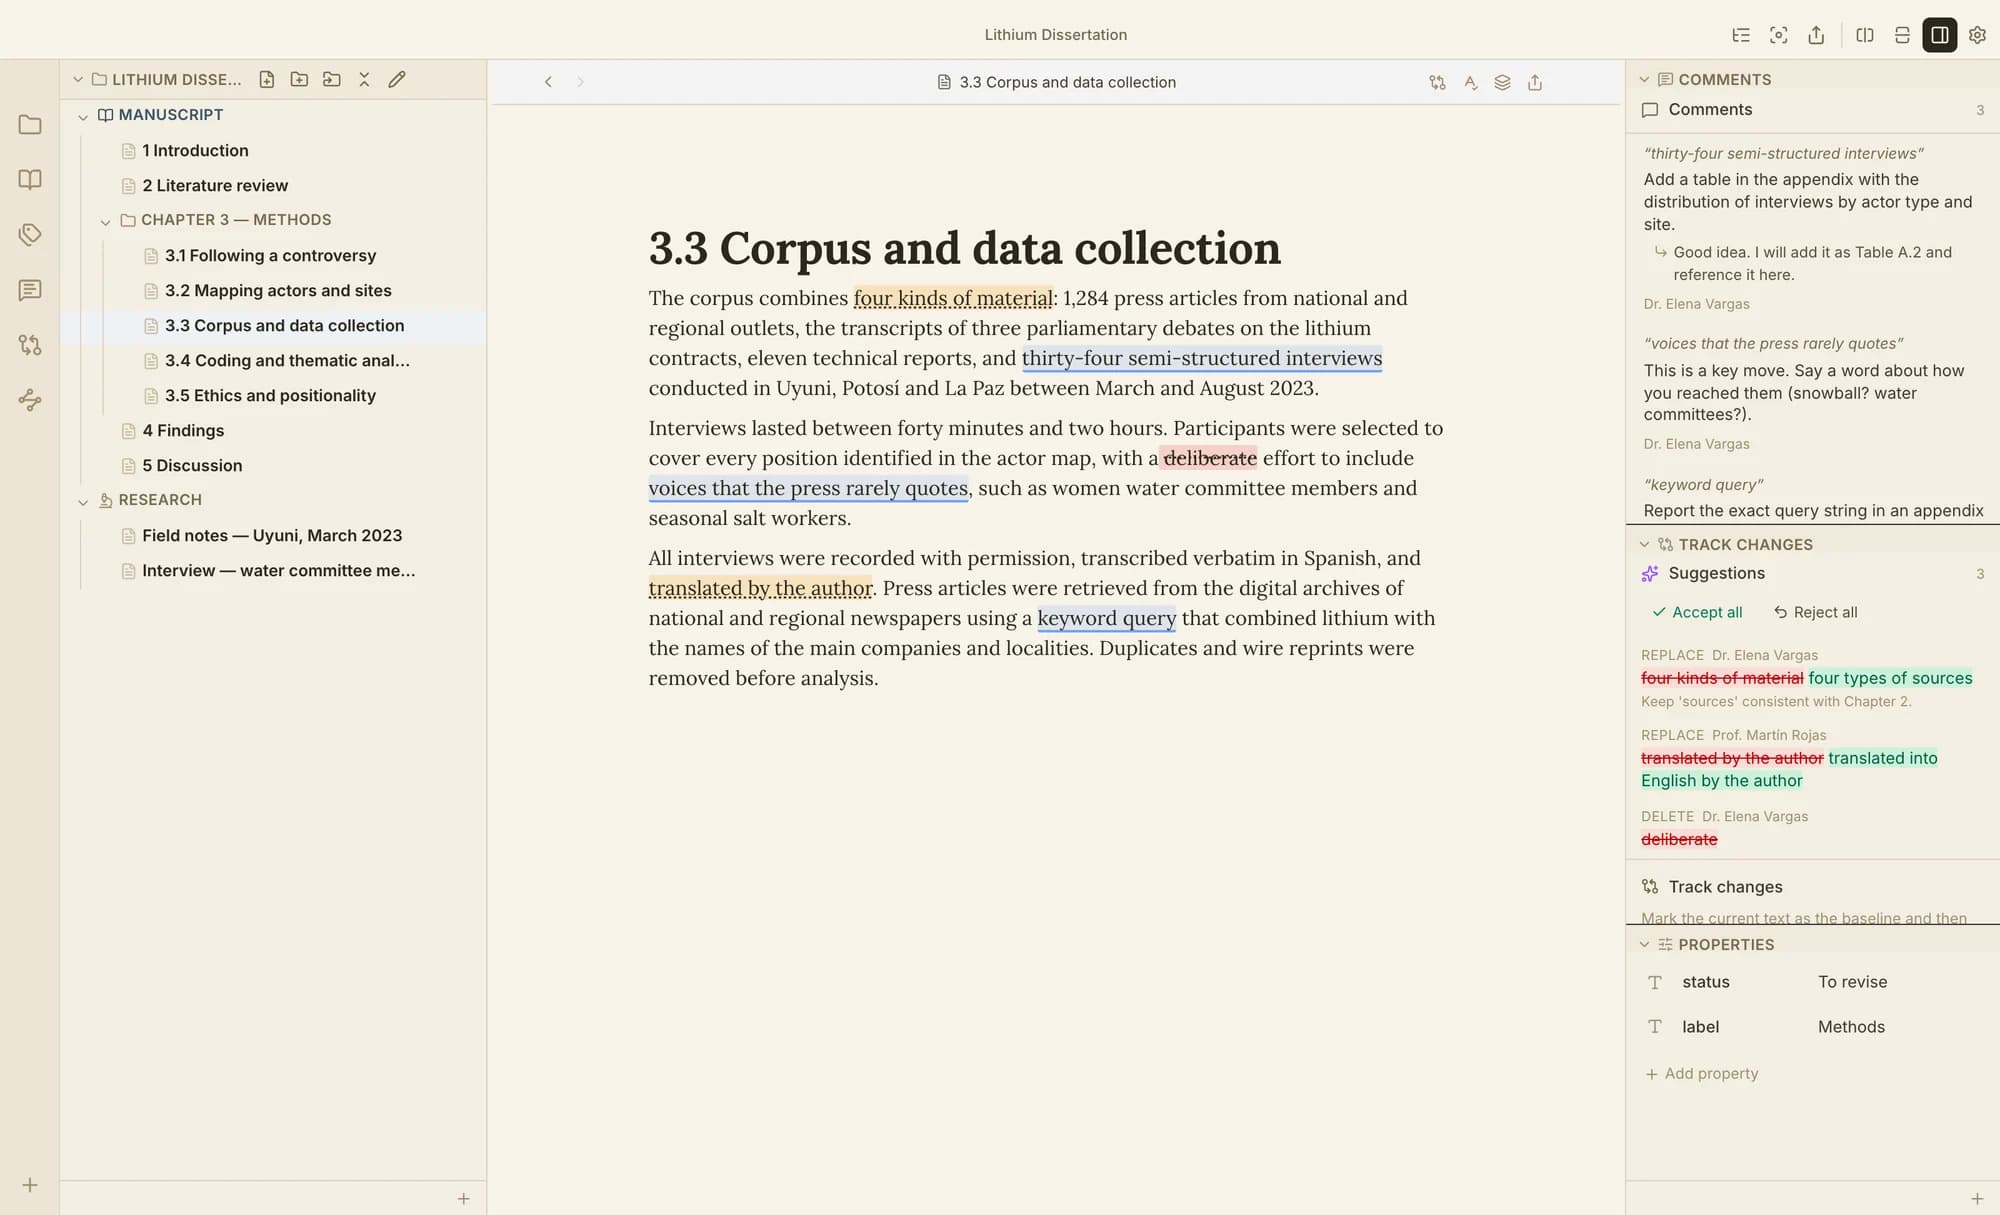Click highlighted text 'keyword query' in document
This screenshot has width=2000, height=1215.
[x=1106, y=618]
